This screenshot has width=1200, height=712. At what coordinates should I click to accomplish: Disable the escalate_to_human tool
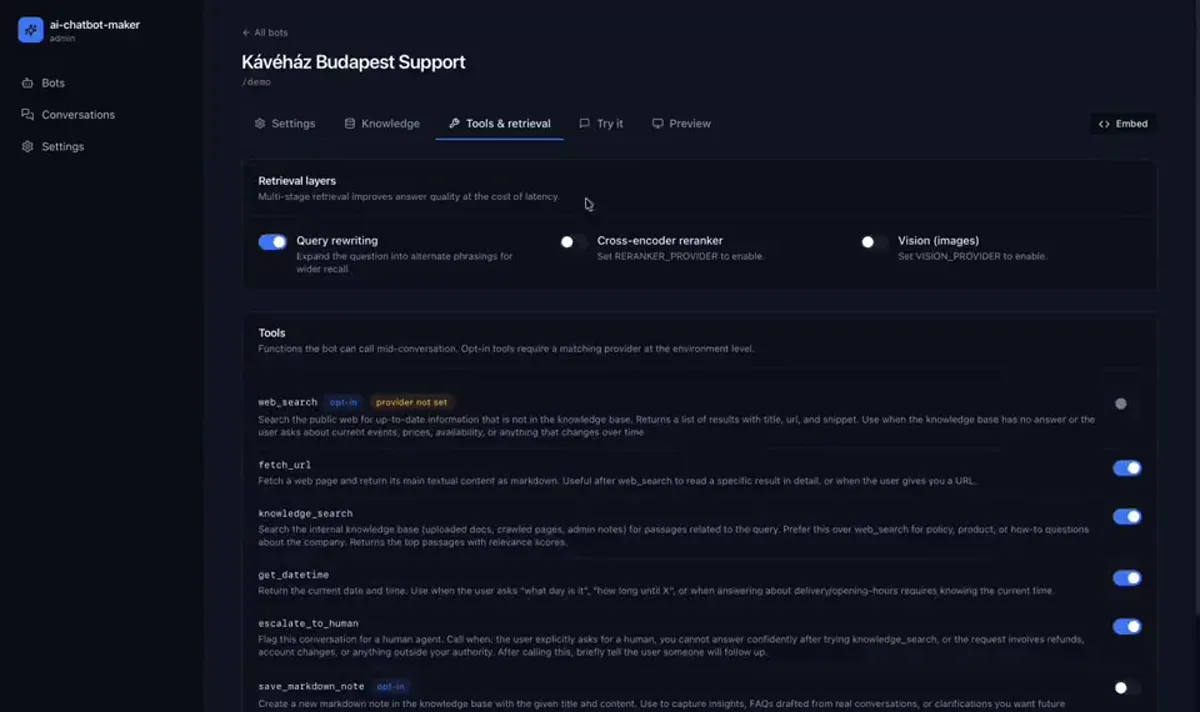click(x=1127, y=627)
